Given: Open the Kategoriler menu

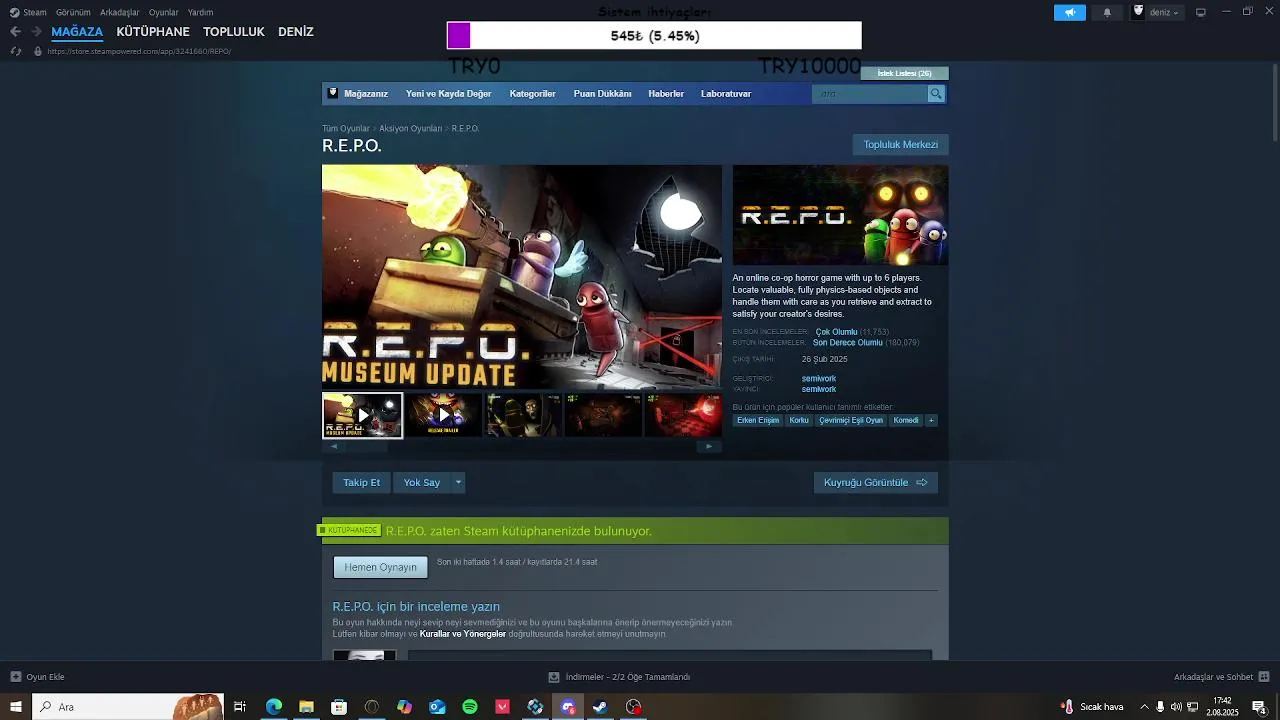Looking at the screenshot, I should 532,93.
